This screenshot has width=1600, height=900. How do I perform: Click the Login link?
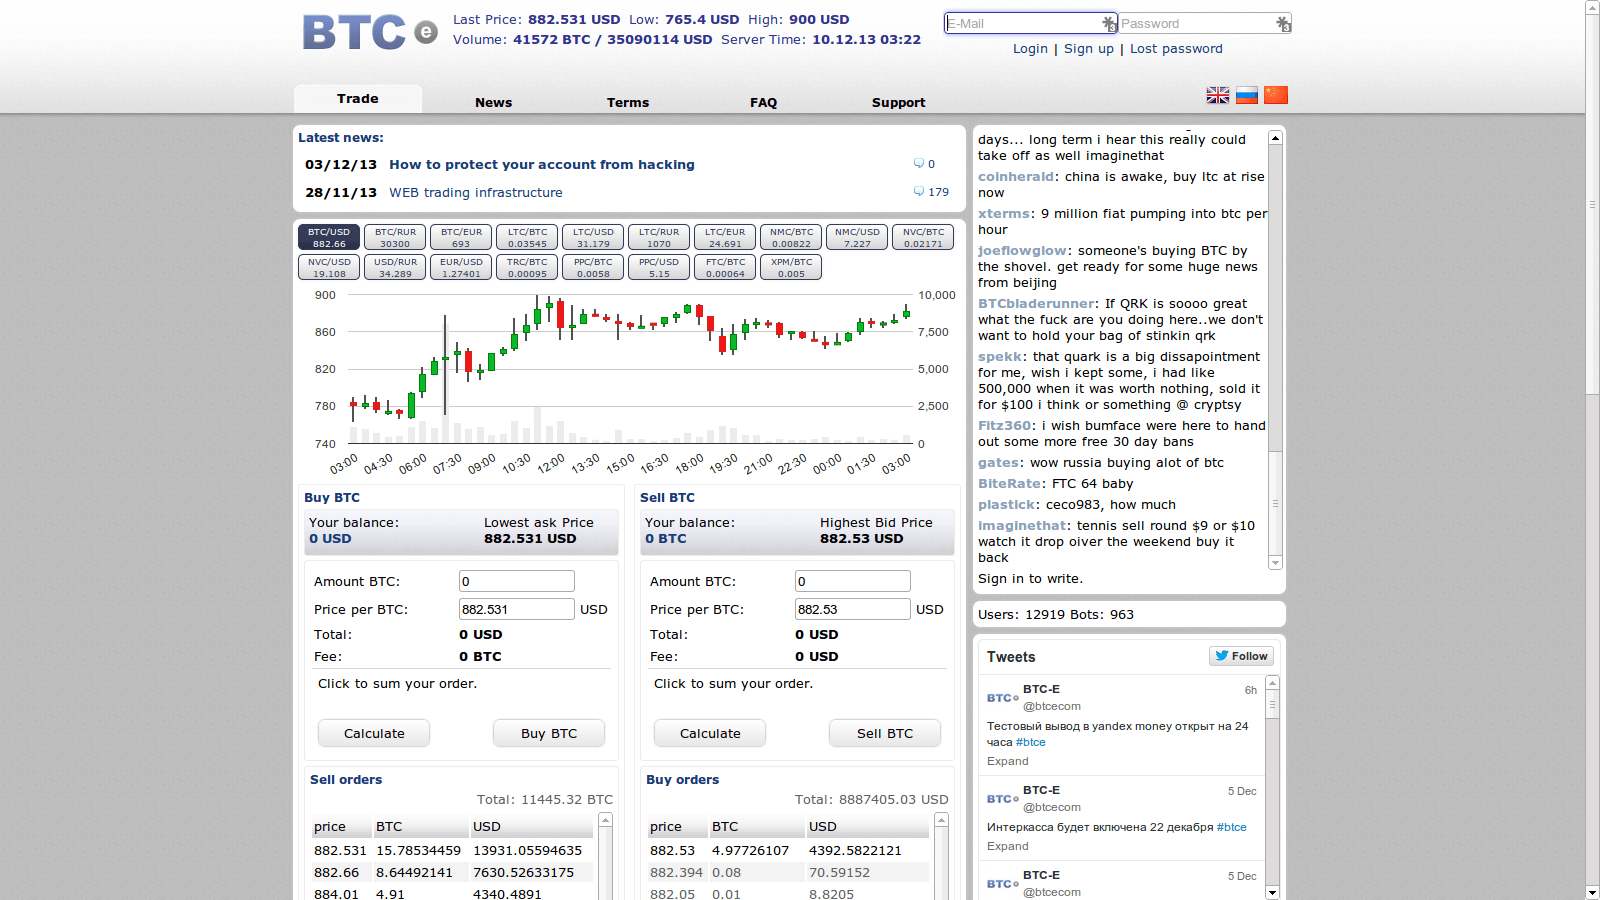pos(1030,48)
